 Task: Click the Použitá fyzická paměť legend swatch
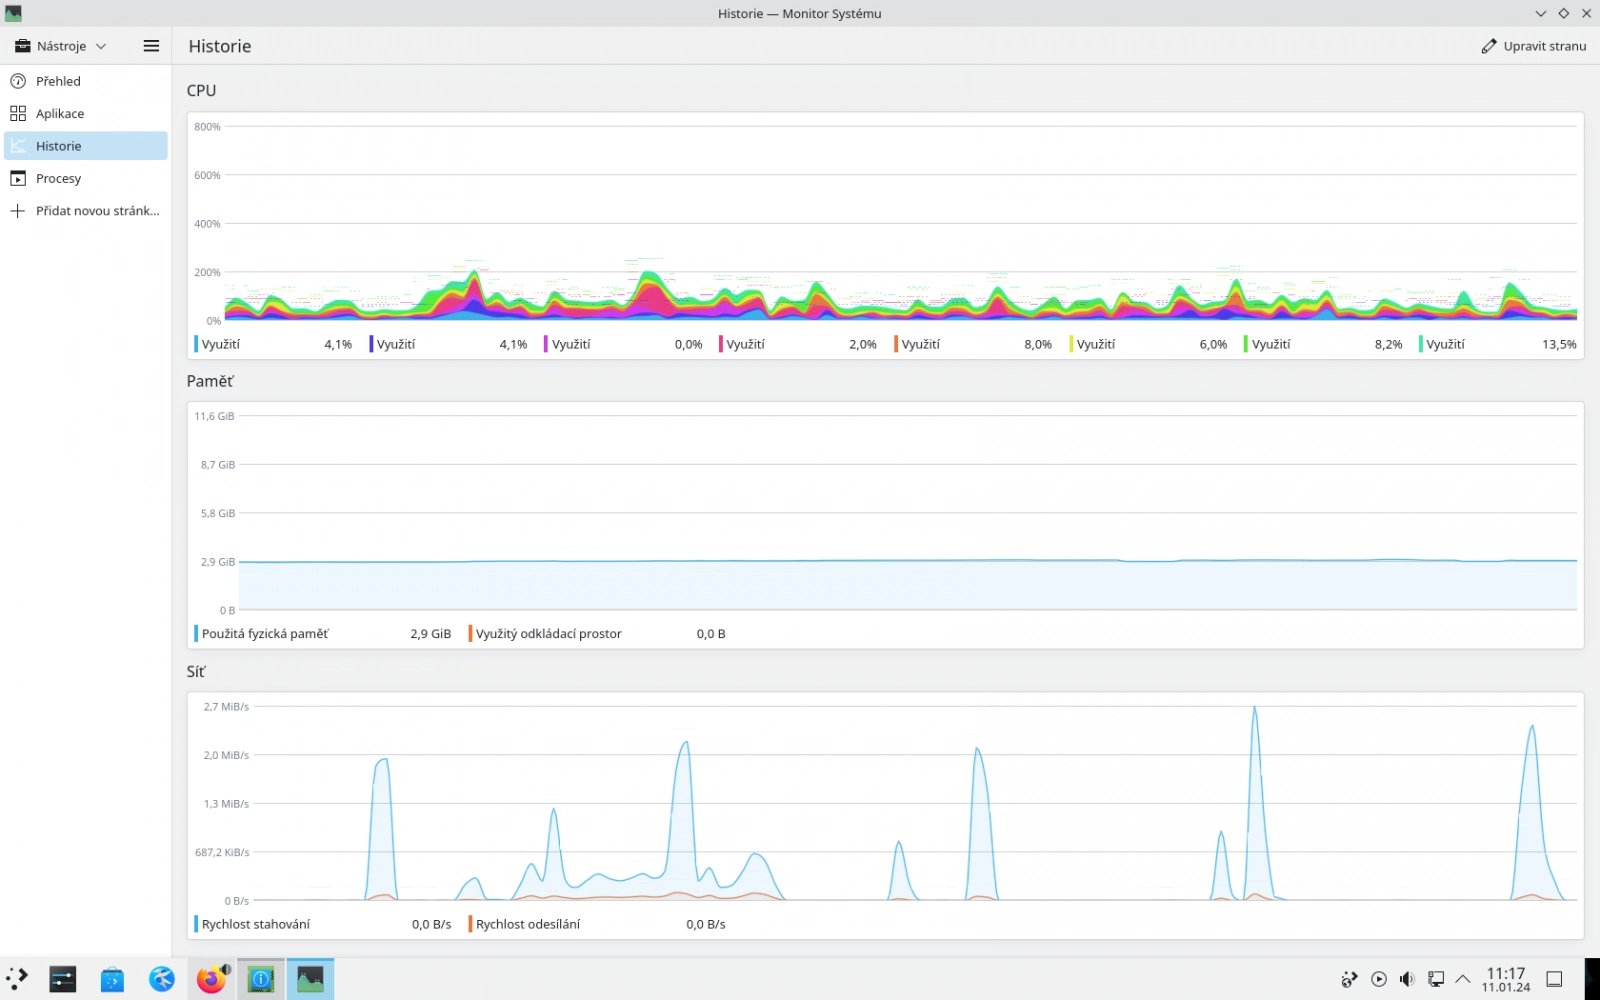[x=196, y=634]
